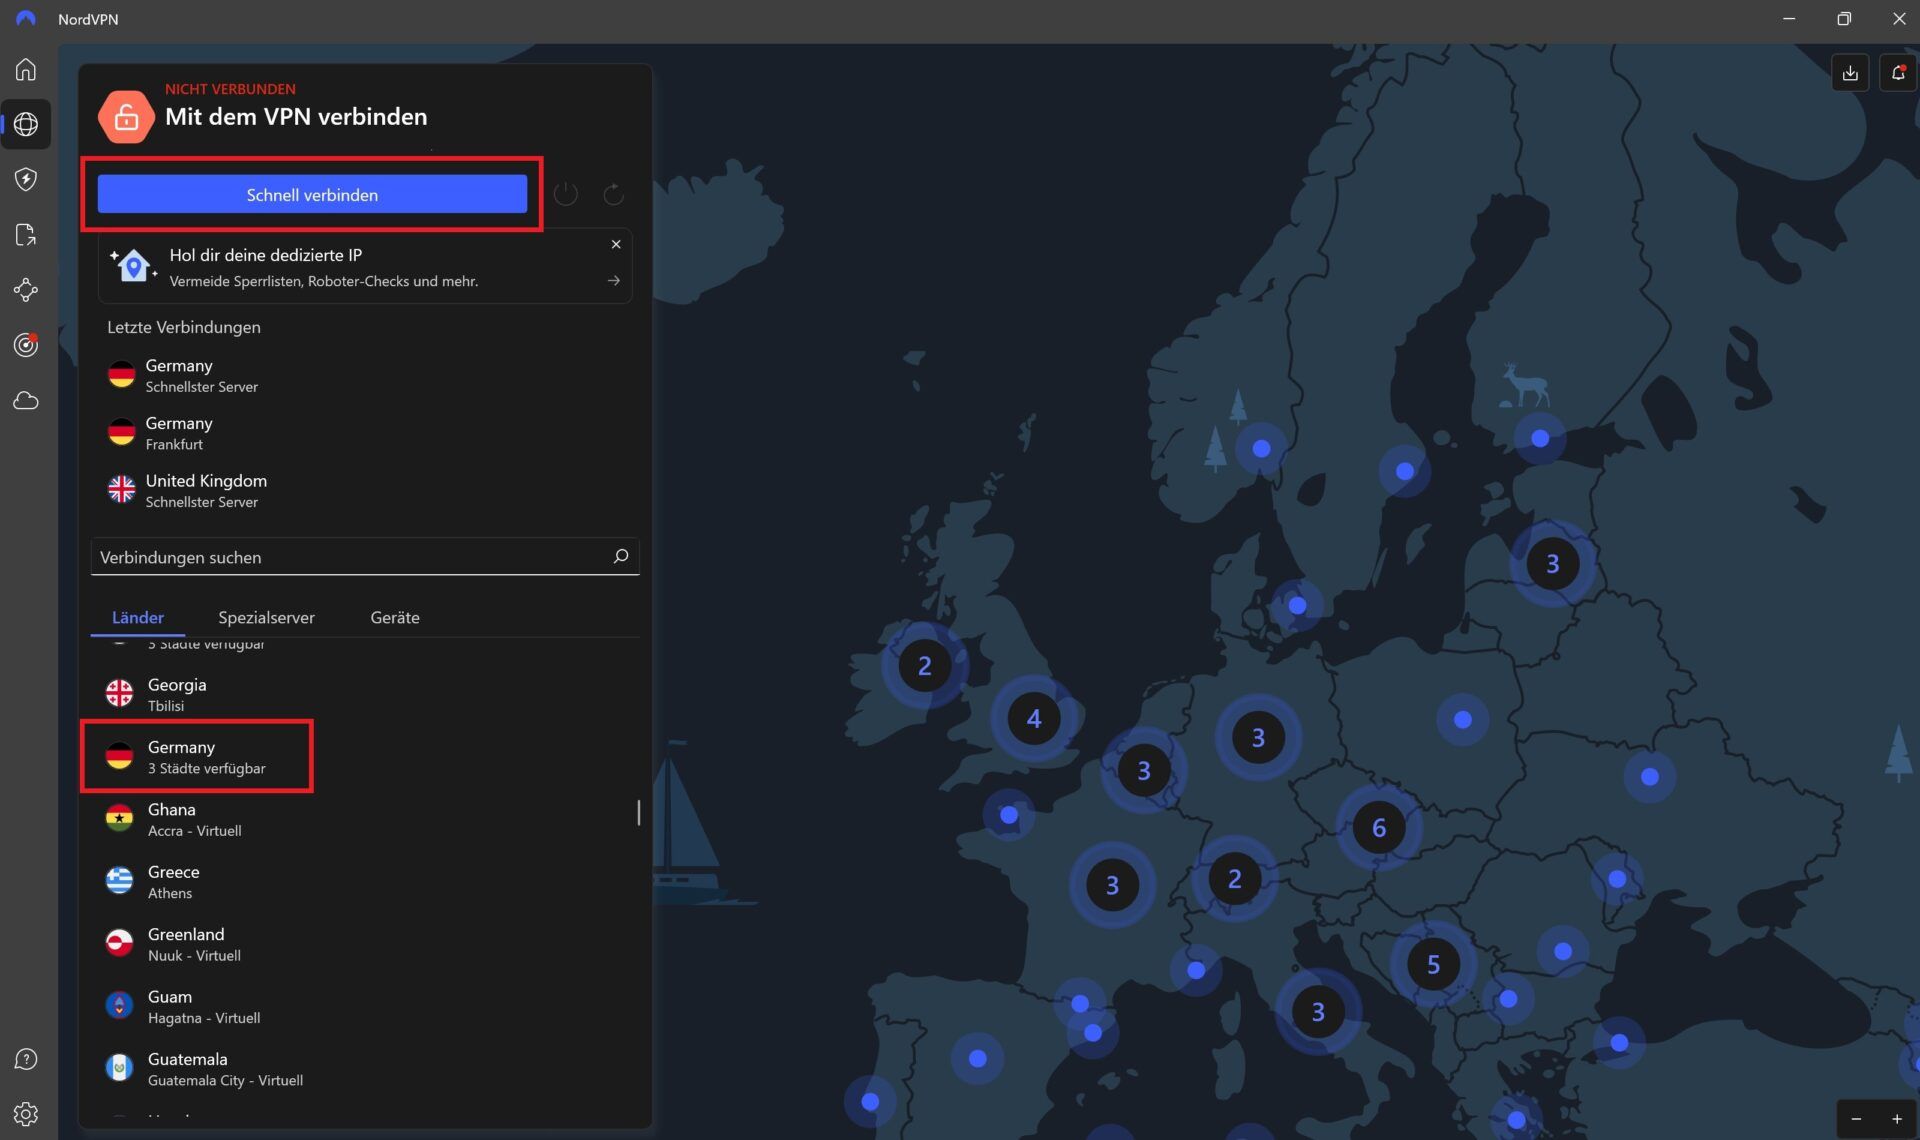Screen dimensions: 1920x1140
Task: Switch to the Geräte tab
Action: pyautogui.click(x=395, y=617)
